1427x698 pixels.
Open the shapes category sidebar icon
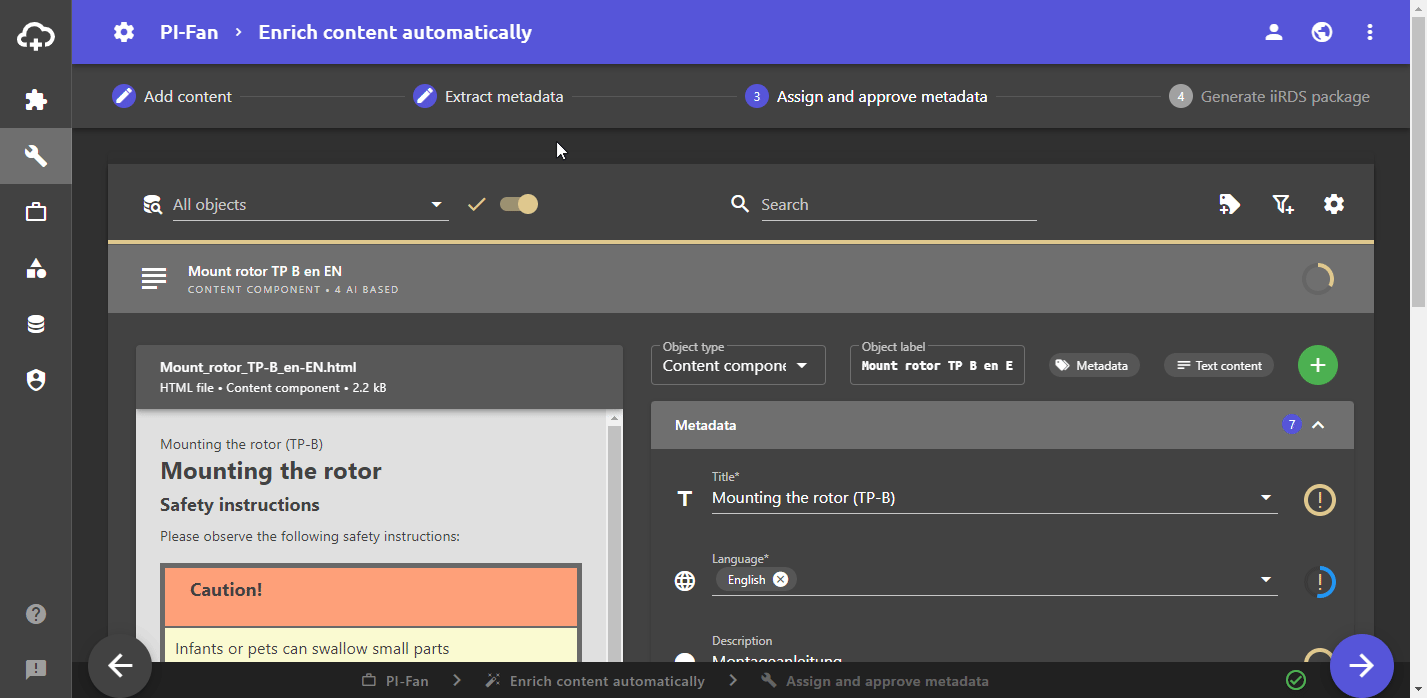pyautogui.click(x=36, y=268)
